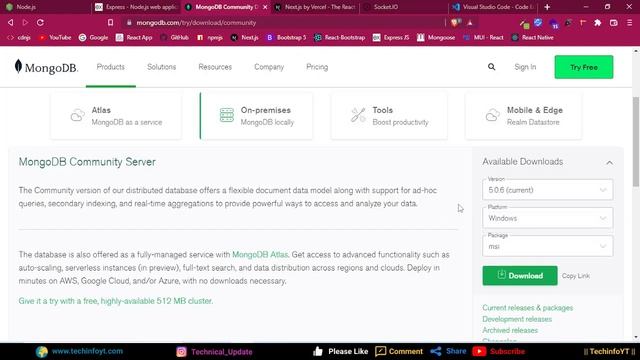Open the Brave shields icon

(455, 23)
